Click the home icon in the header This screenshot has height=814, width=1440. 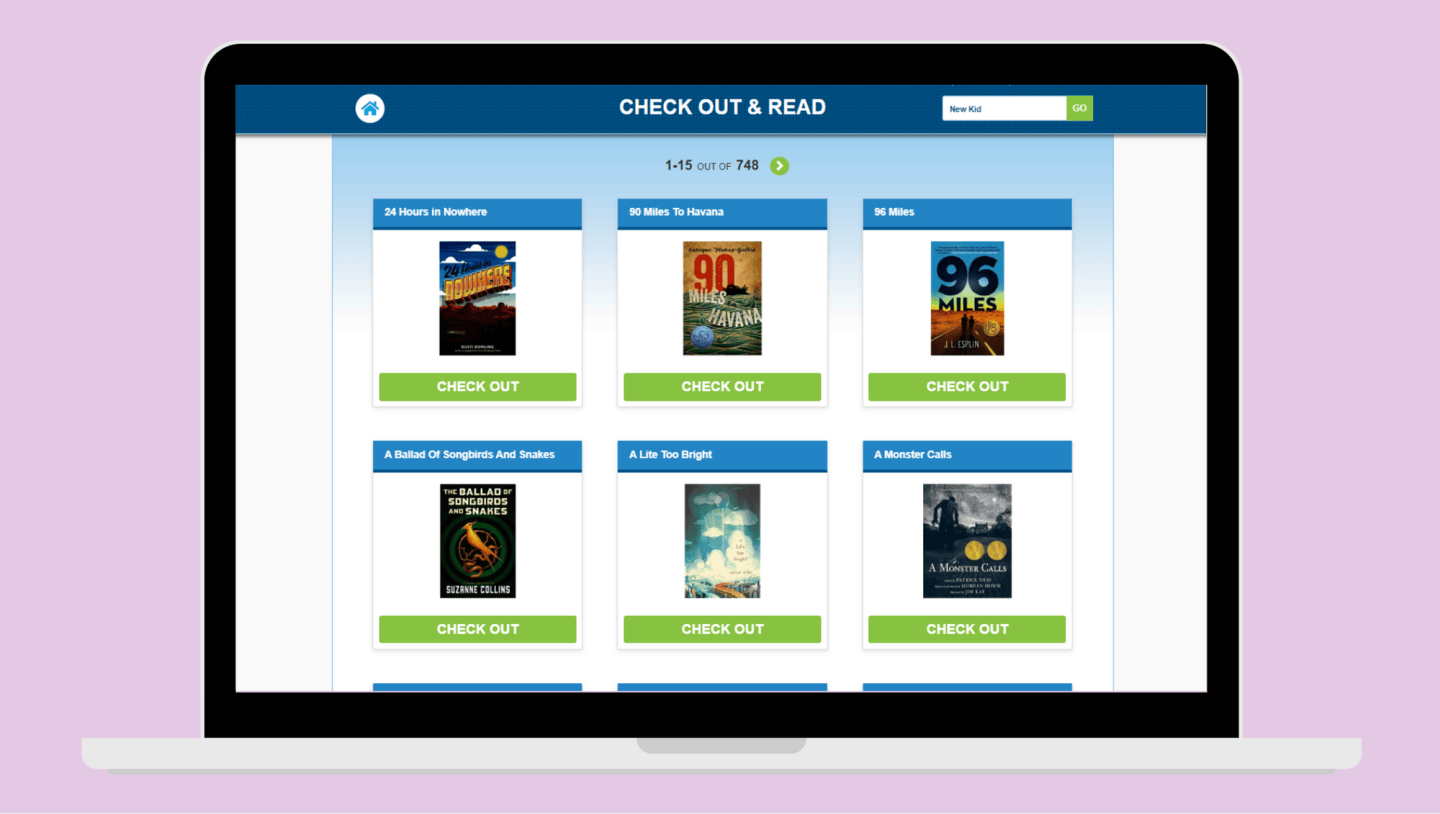point(370,108)
